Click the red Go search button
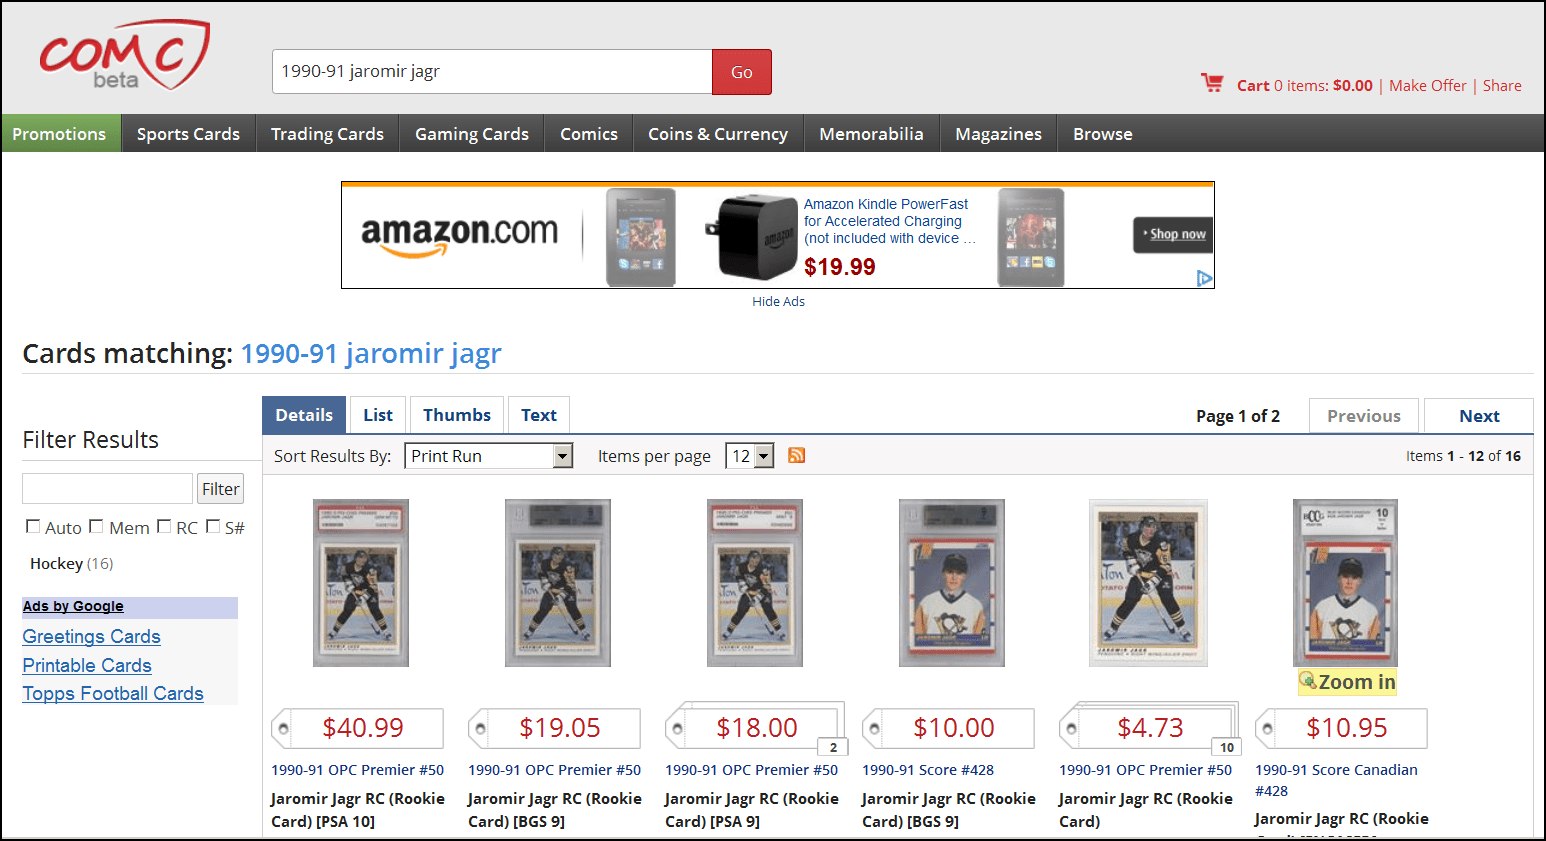The height and width of the screenshot is (841, 1546). click(742, 72)
